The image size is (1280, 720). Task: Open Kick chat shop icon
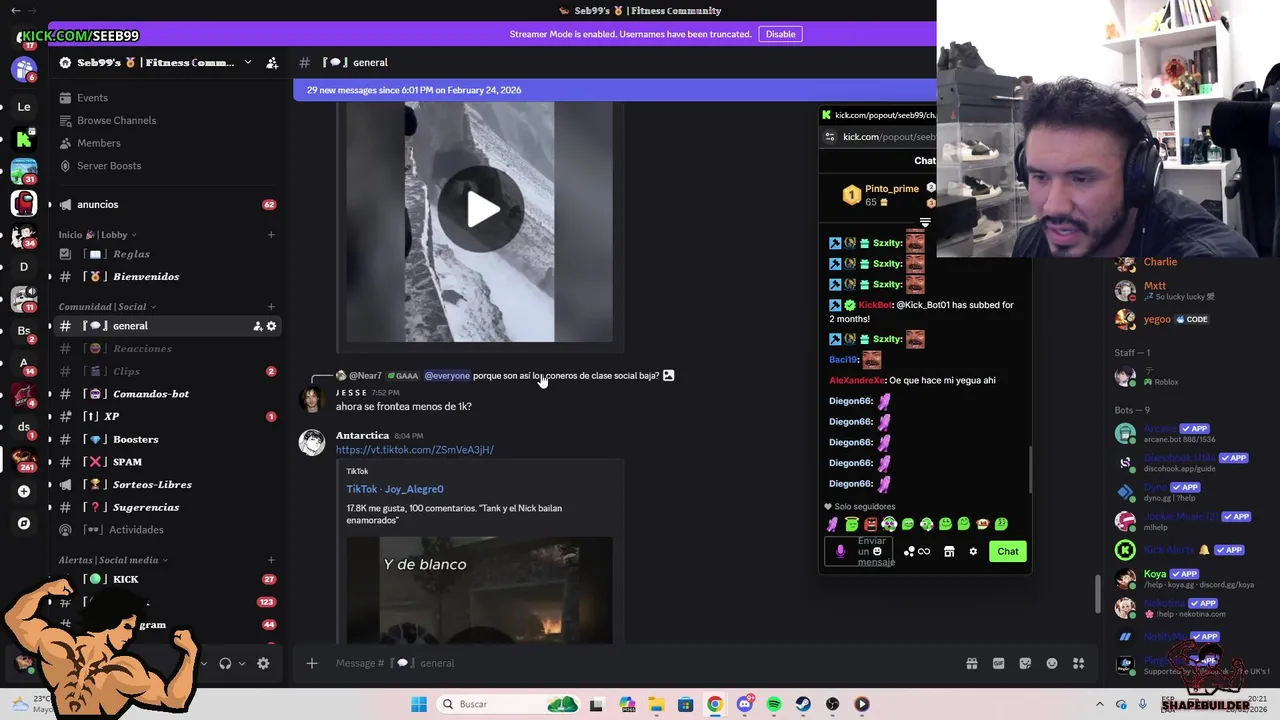tap(949, 551)
